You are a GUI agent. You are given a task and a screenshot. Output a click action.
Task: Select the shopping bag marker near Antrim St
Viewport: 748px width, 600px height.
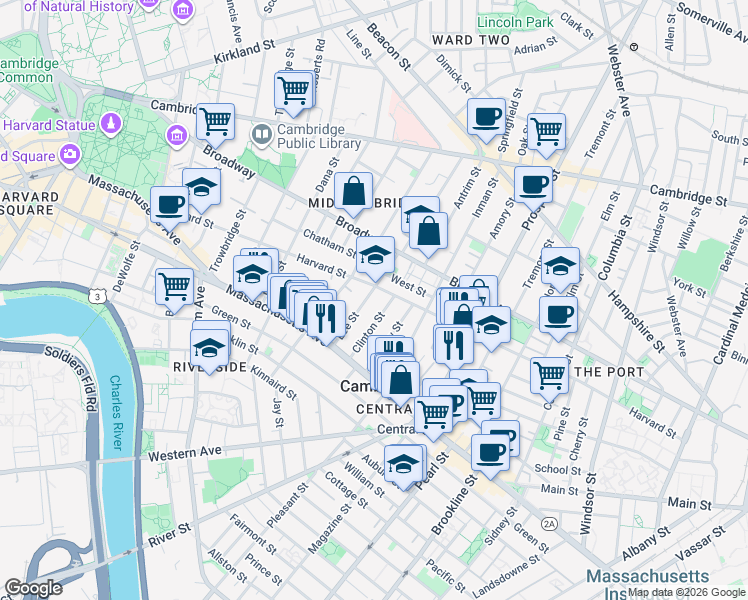428,232
